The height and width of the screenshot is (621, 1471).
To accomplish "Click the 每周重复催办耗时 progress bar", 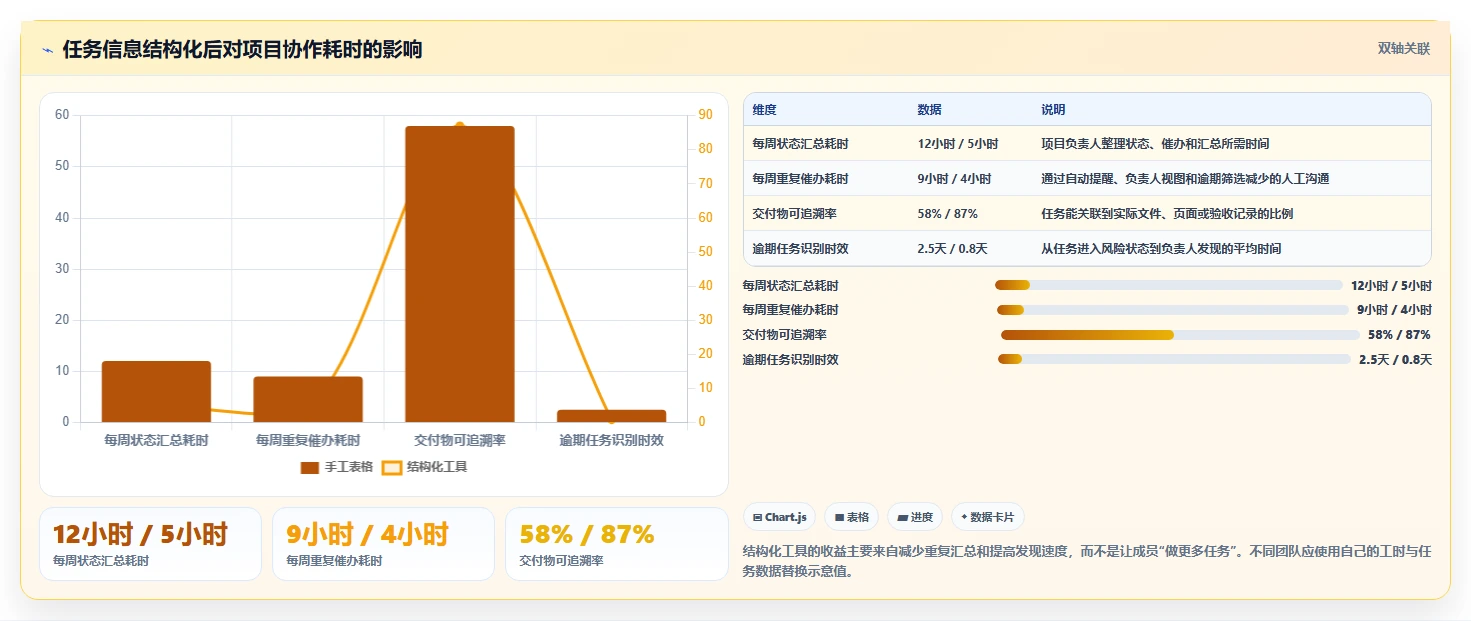I will point(1173,310).
